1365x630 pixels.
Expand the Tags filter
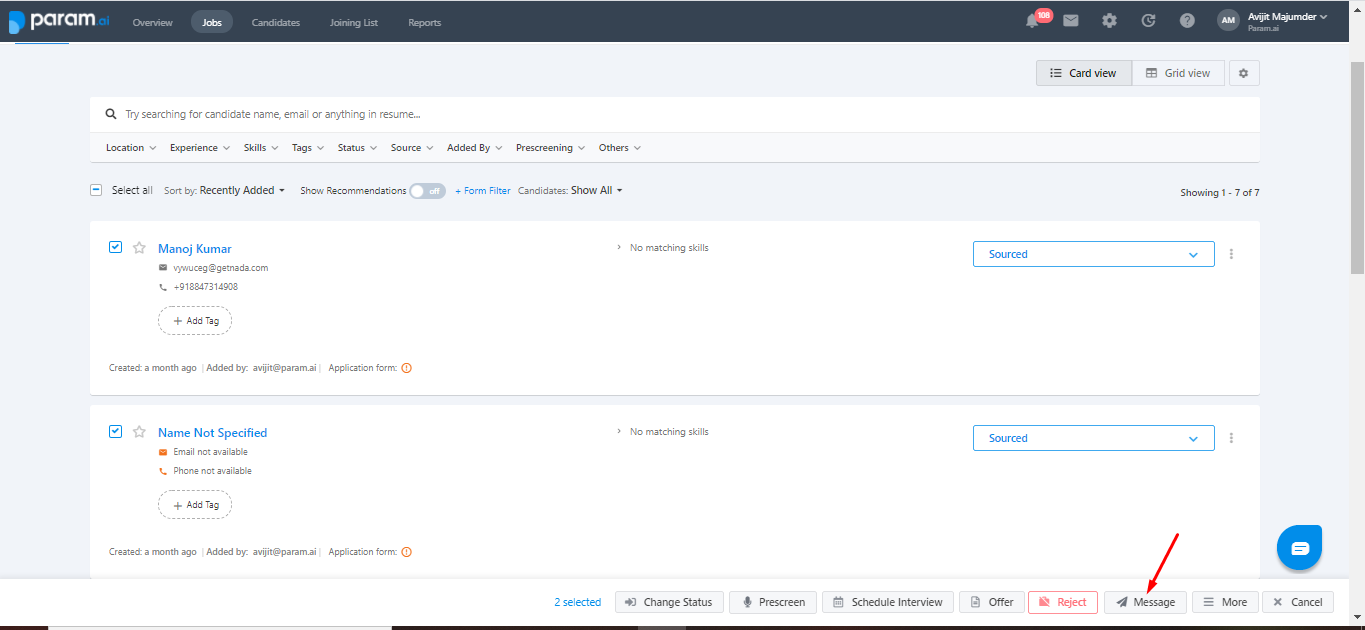[x=308, y=148]
